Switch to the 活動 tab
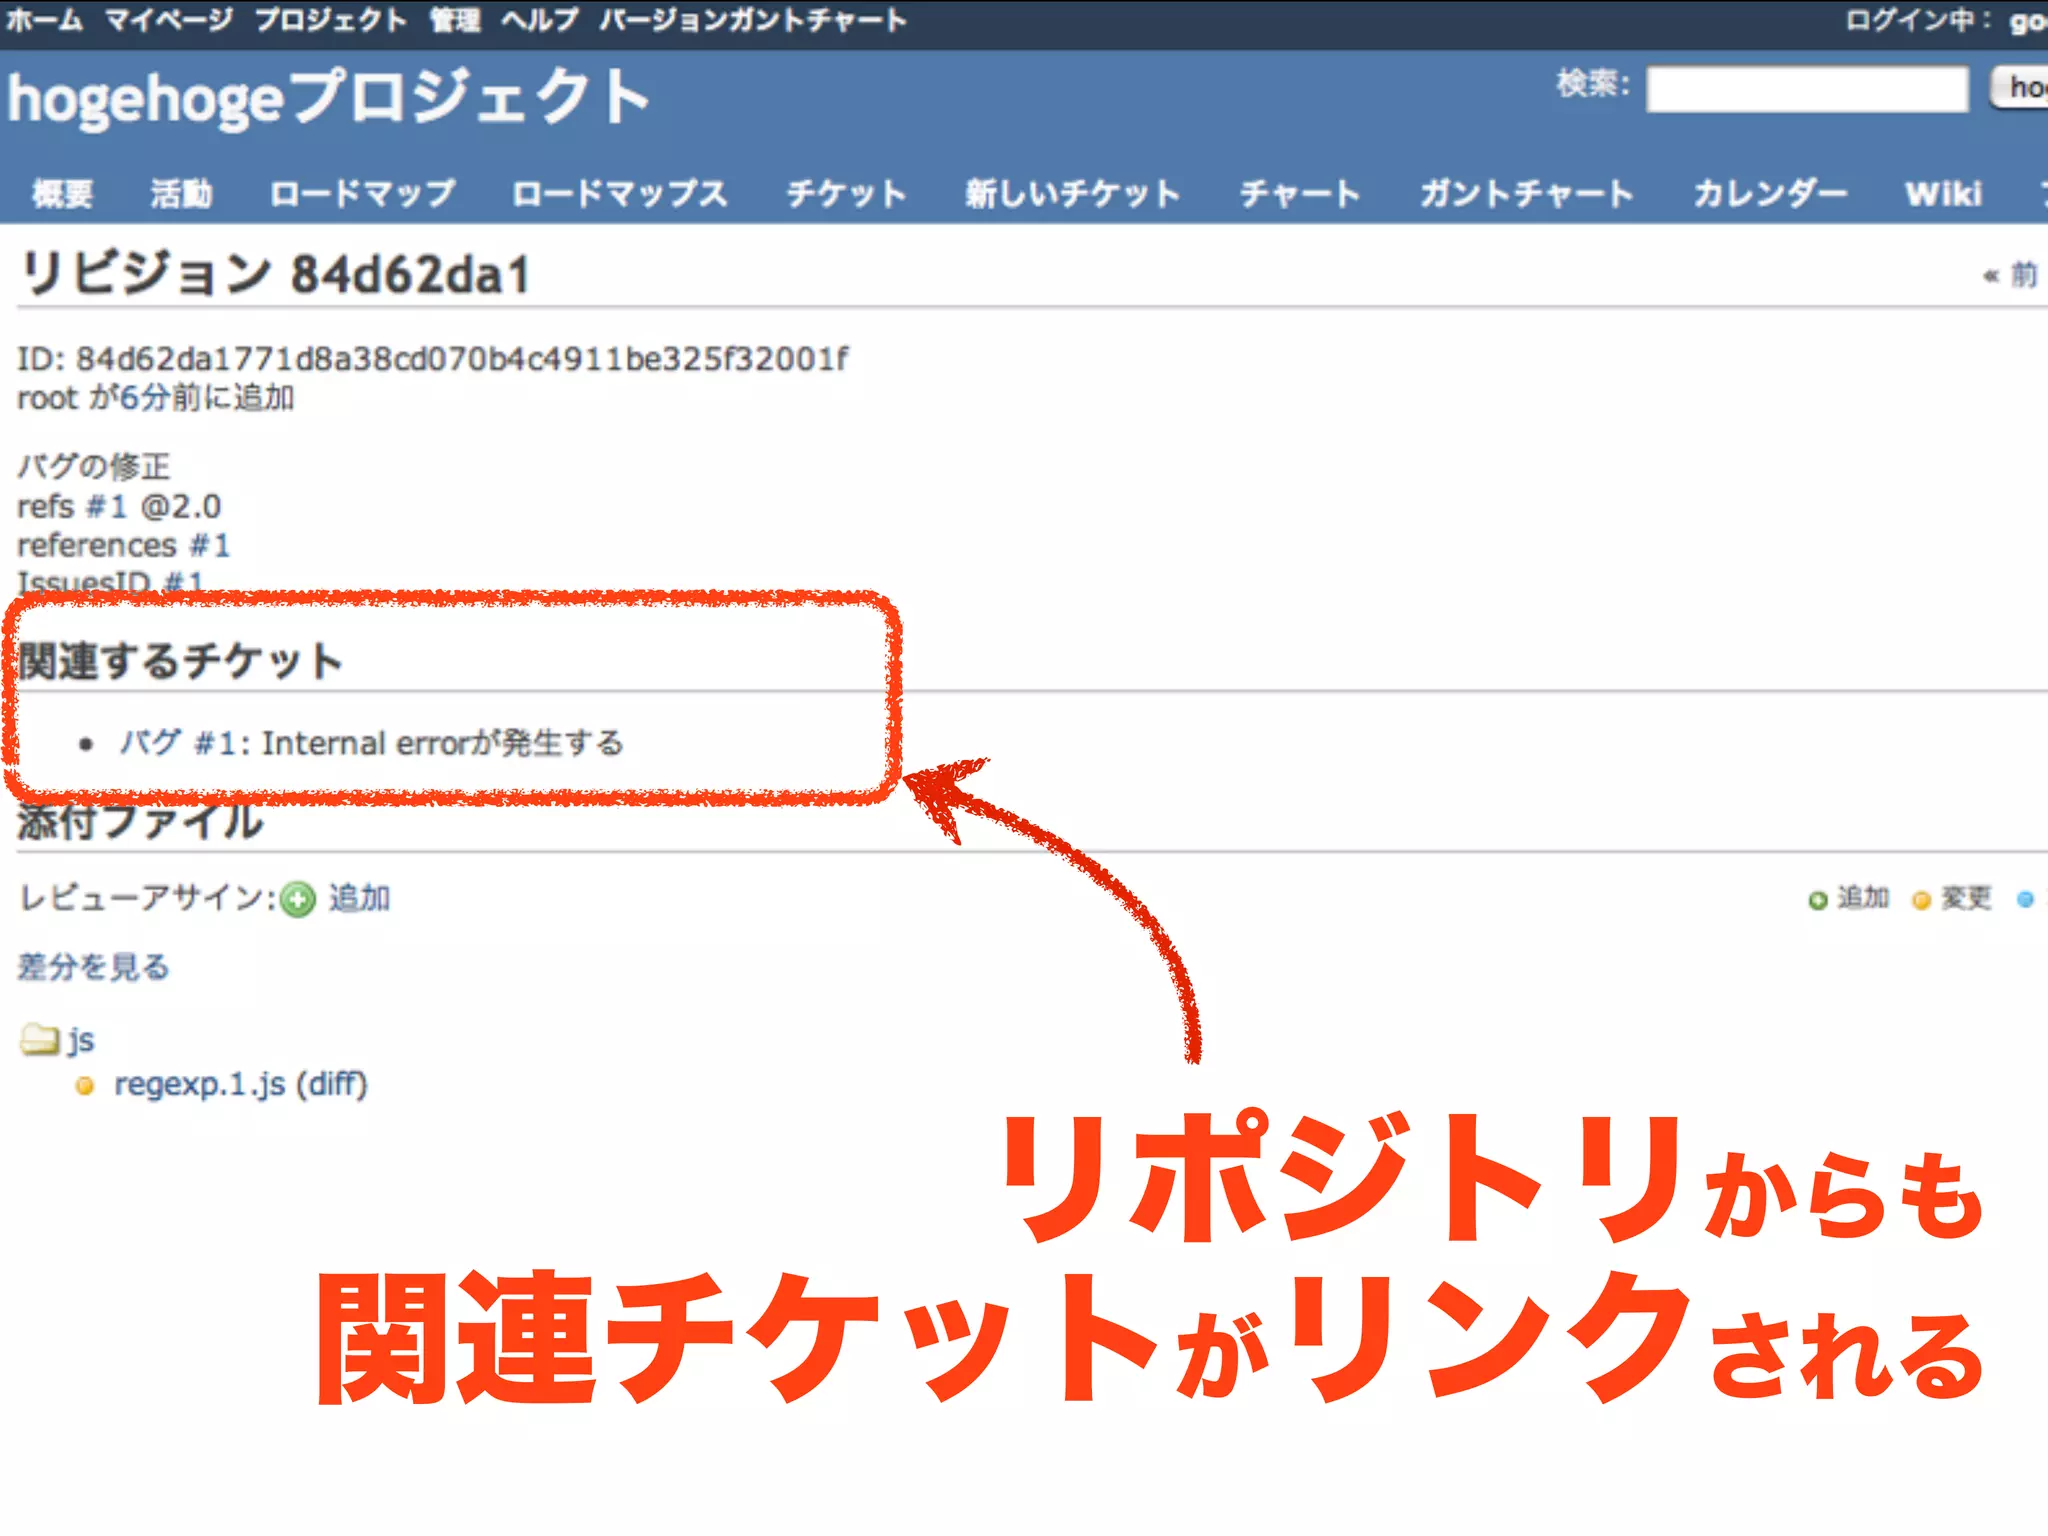Image resolution: width=2048 pixels, height=1536 pixels. (x=181, y=193)
